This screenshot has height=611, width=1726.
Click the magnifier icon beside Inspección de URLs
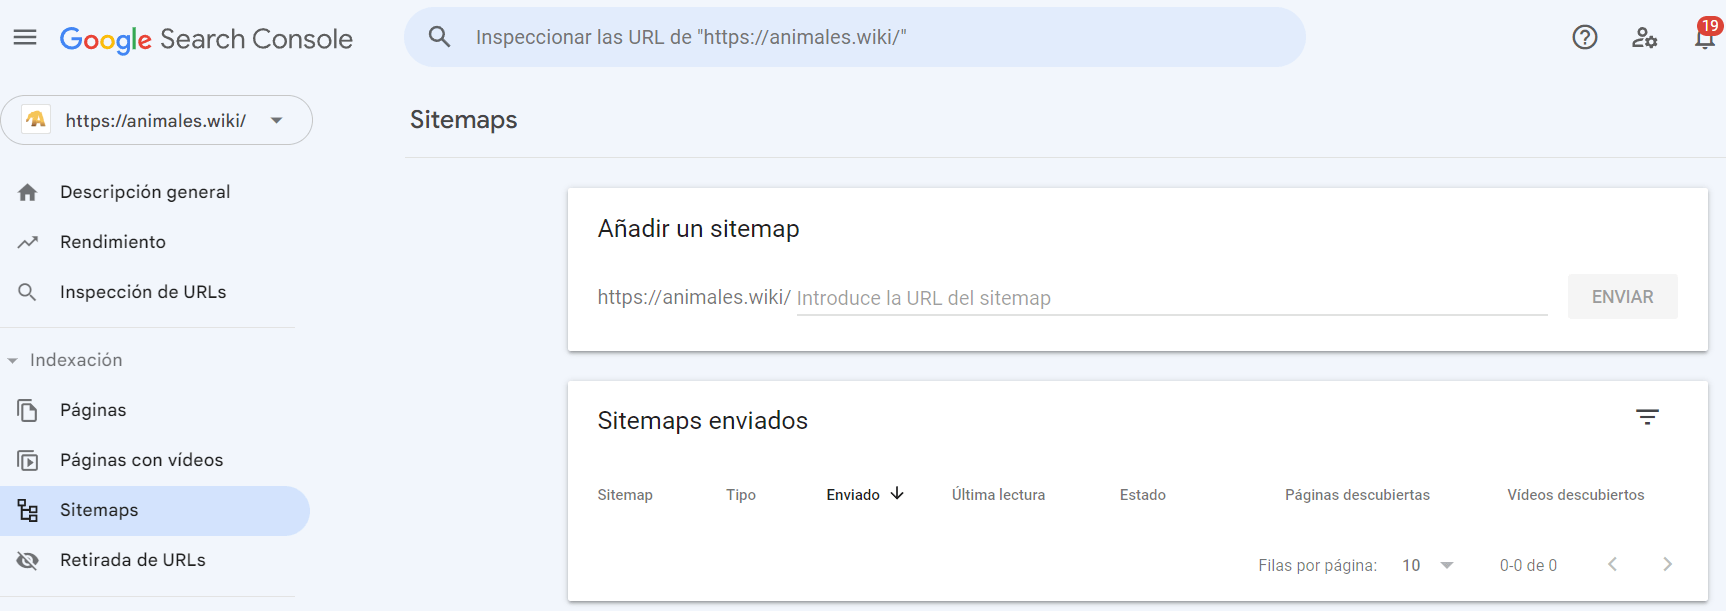pos(28,292)
